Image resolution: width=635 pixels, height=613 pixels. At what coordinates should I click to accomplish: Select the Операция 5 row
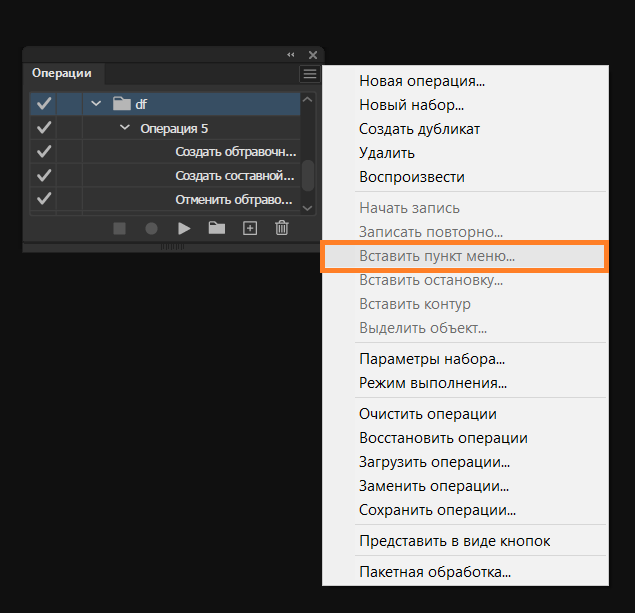click(x=165, y=128)
